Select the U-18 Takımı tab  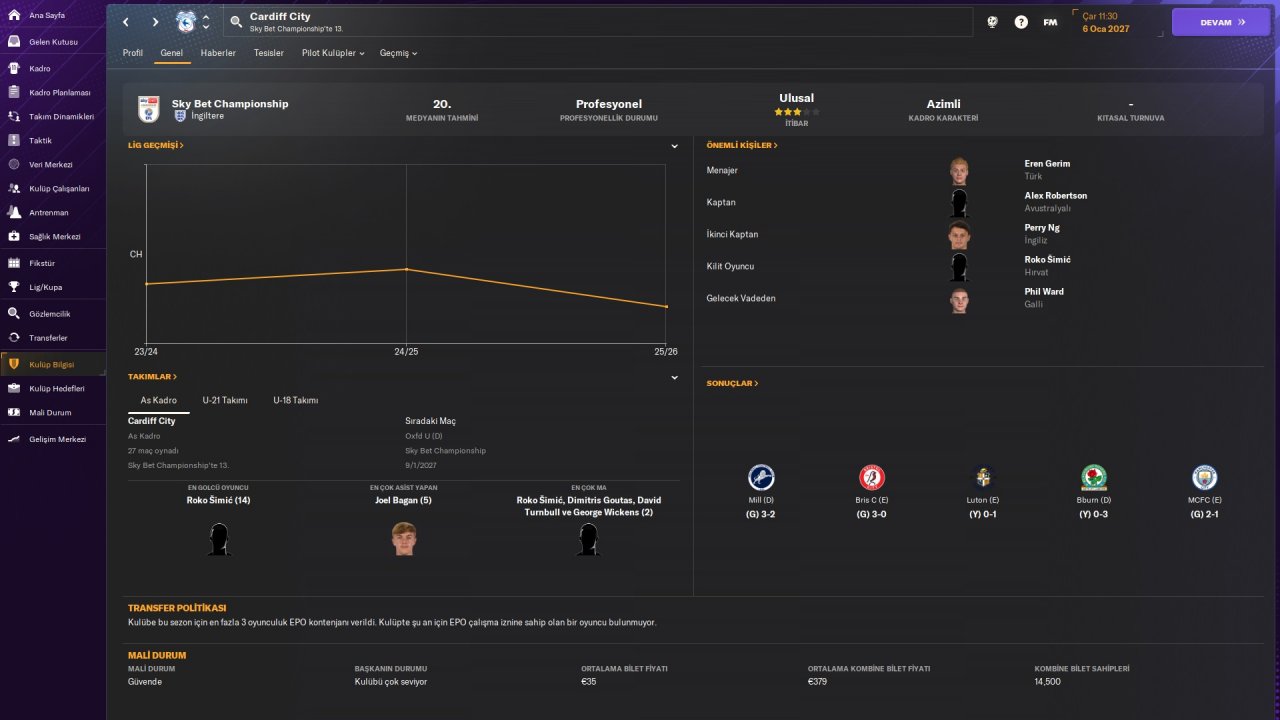tap(296, 400)
